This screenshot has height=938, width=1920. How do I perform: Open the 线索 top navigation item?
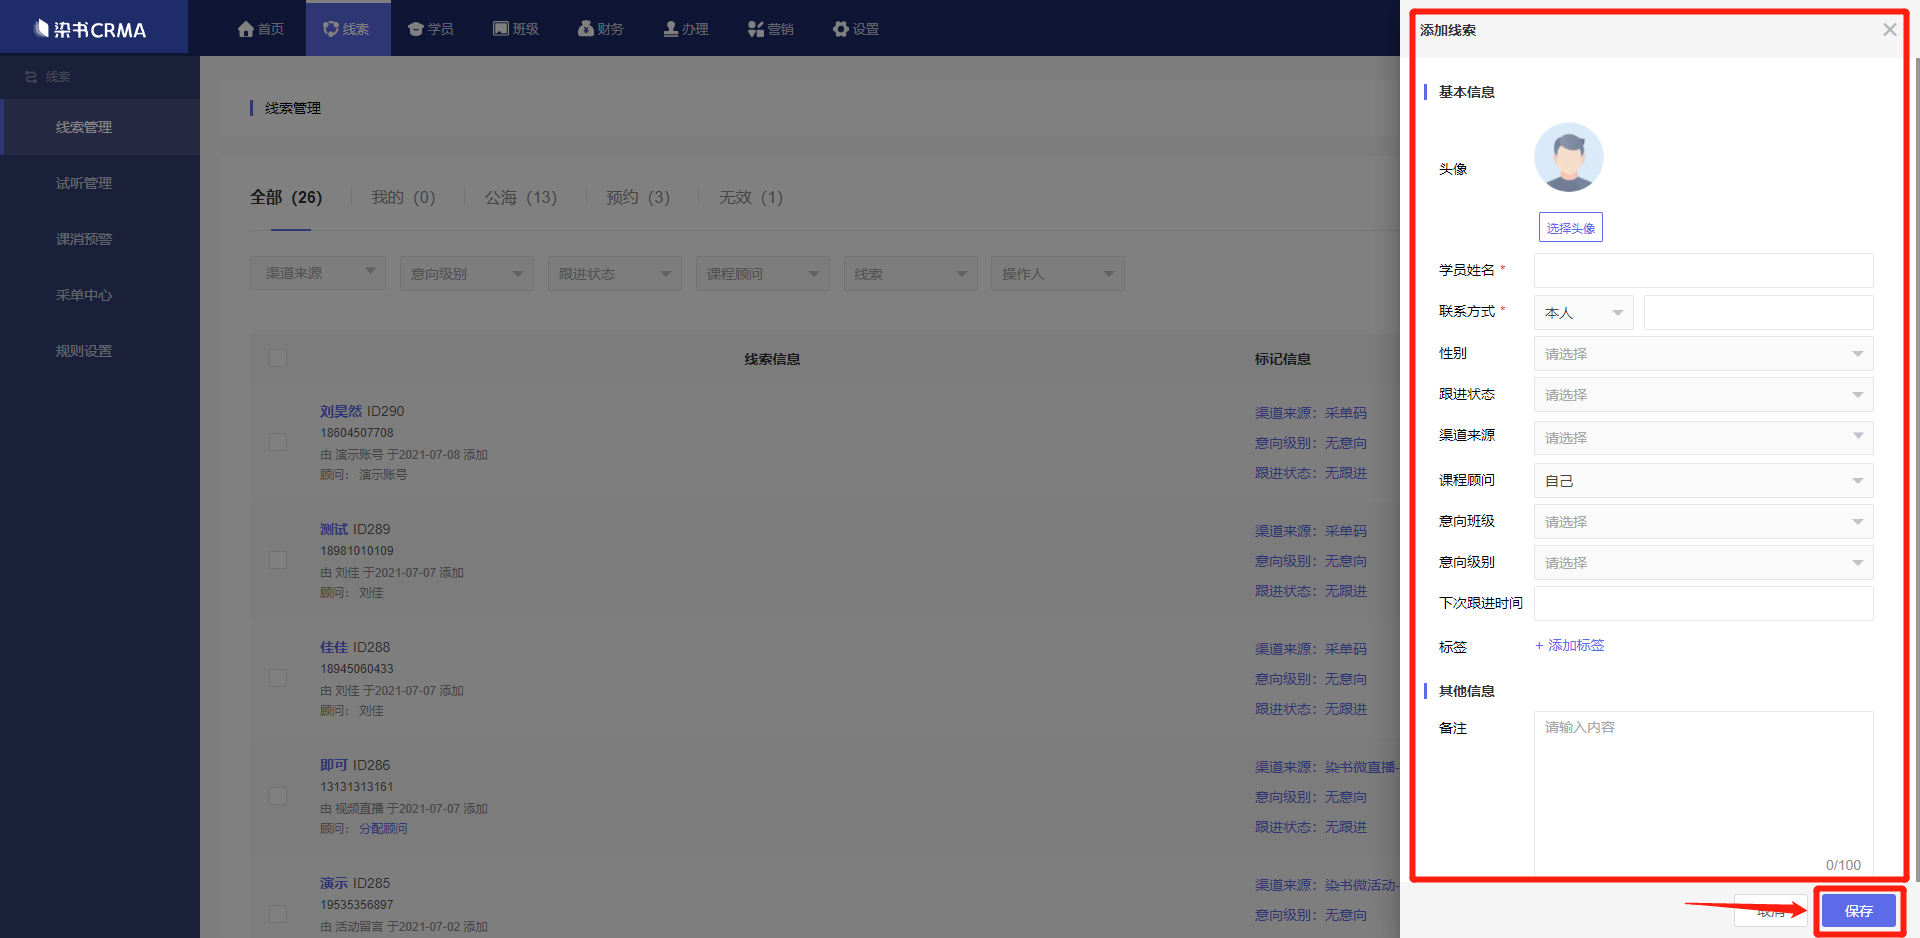(x=346, y=29)
